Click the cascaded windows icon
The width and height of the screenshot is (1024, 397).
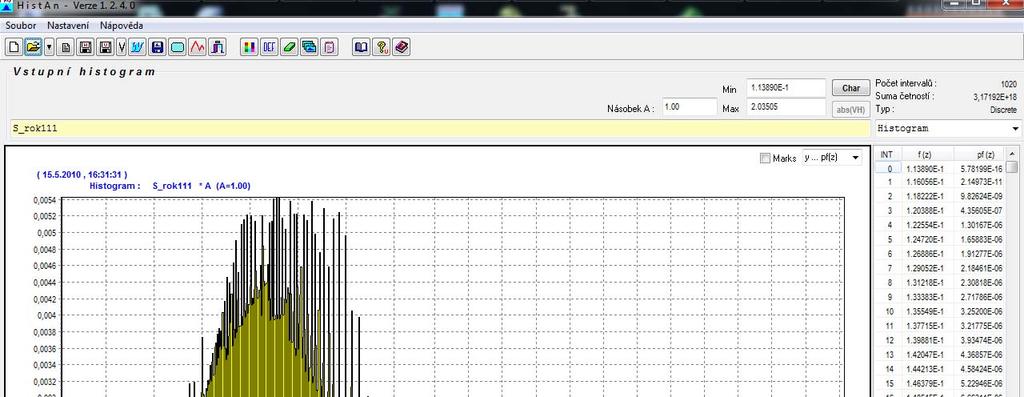coord(310,47)
